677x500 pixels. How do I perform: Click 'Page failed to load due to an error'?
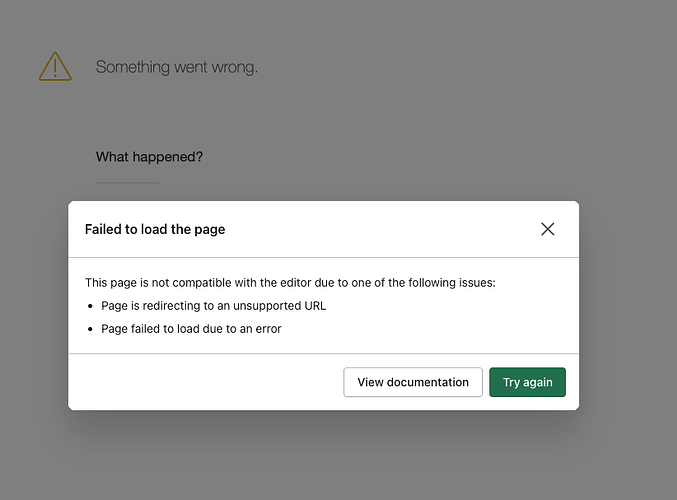coord(191,328)
